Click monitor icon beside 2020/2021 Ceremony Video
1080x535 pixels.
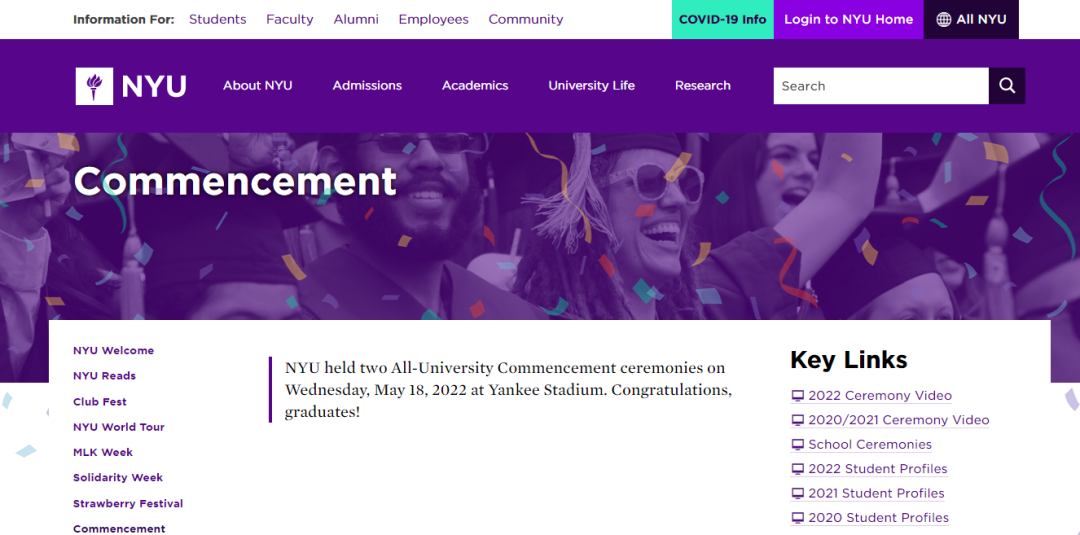click(797, 421)
